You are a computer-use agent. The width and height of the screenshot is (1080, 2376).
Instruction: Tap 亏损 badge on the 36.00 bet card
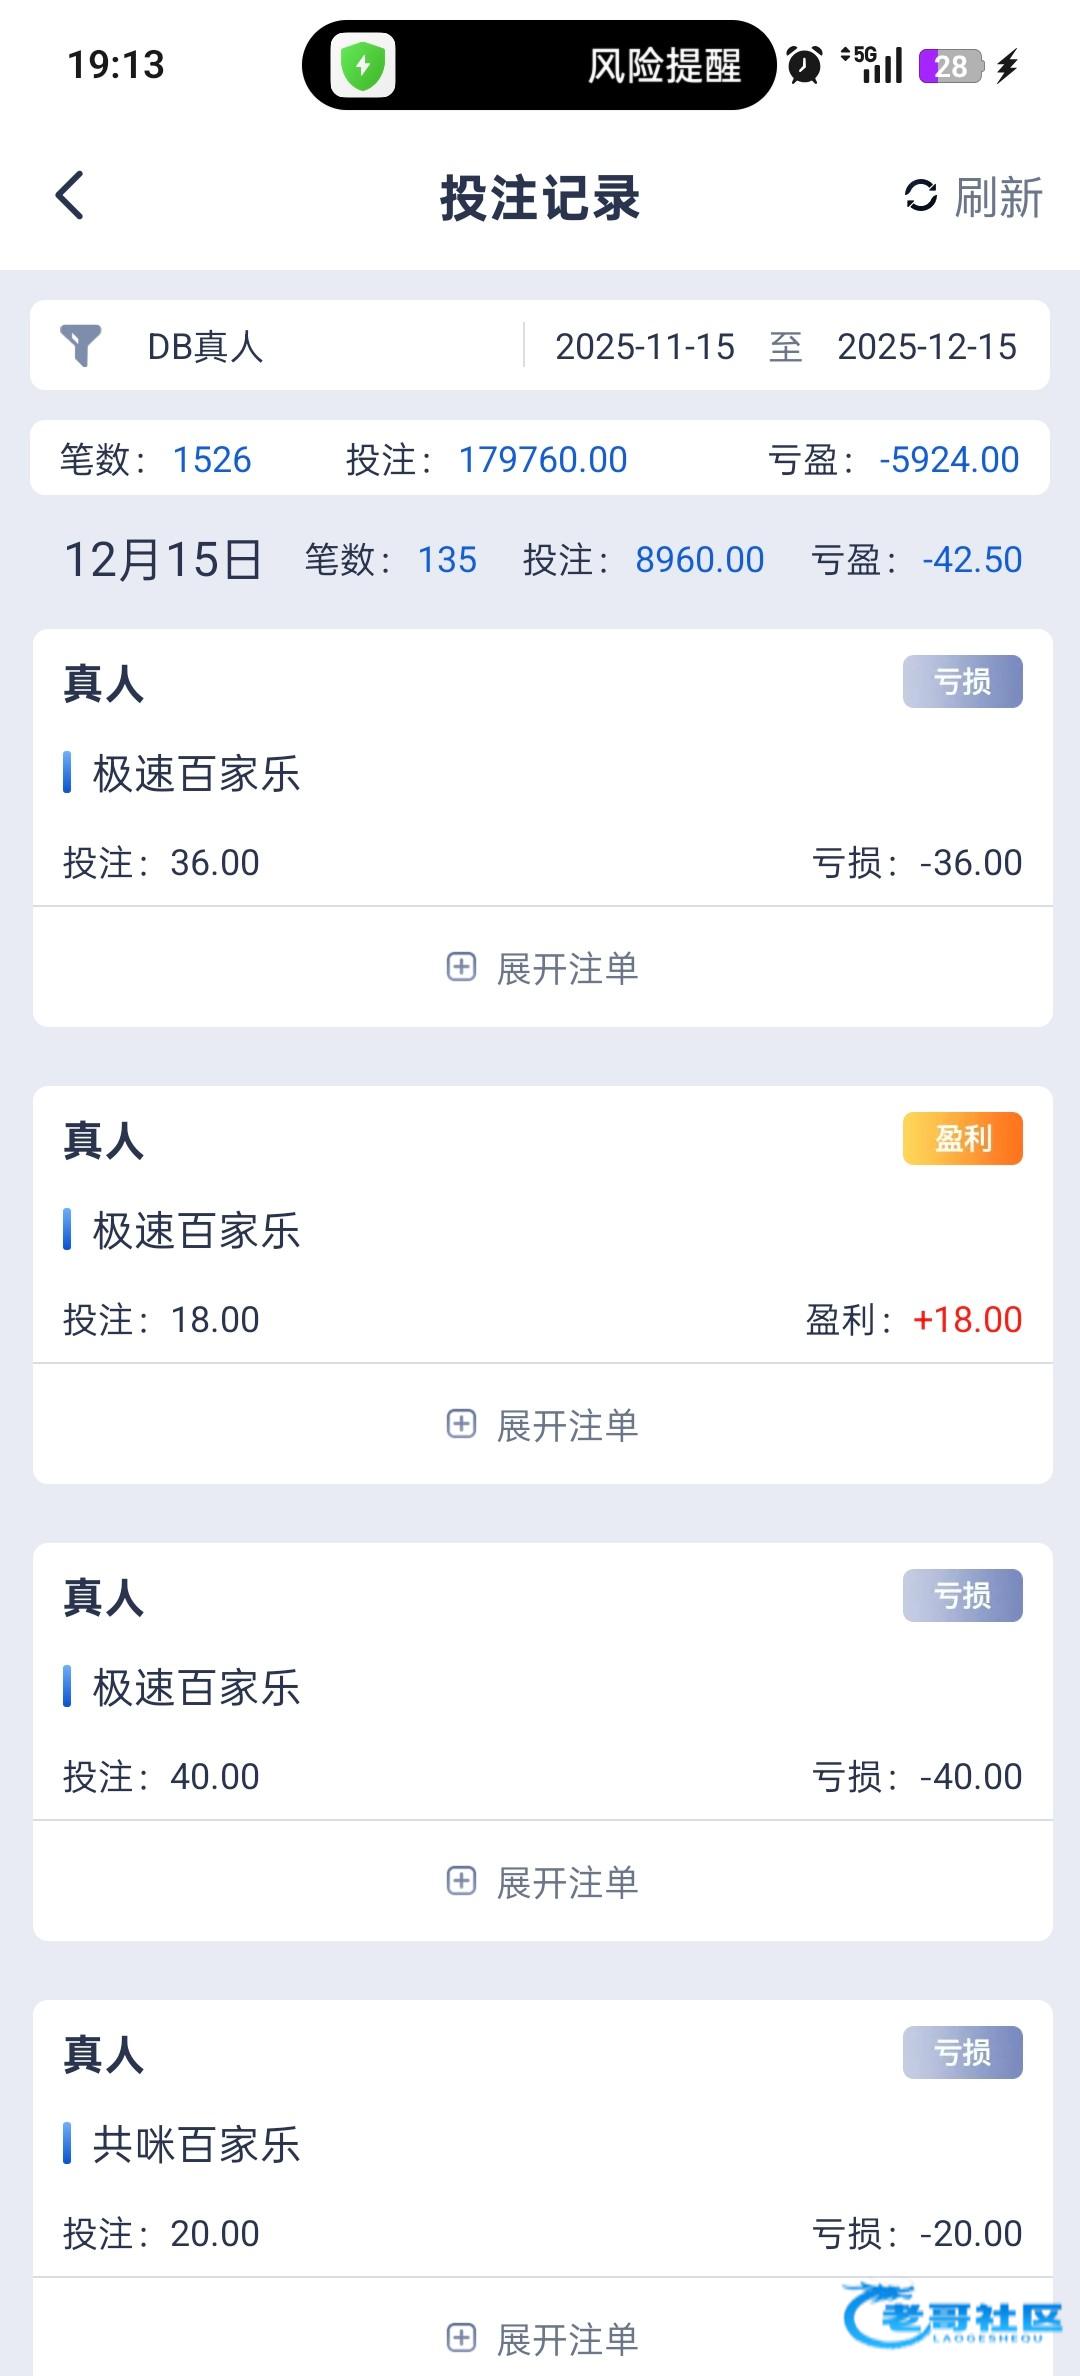point(962,681)
